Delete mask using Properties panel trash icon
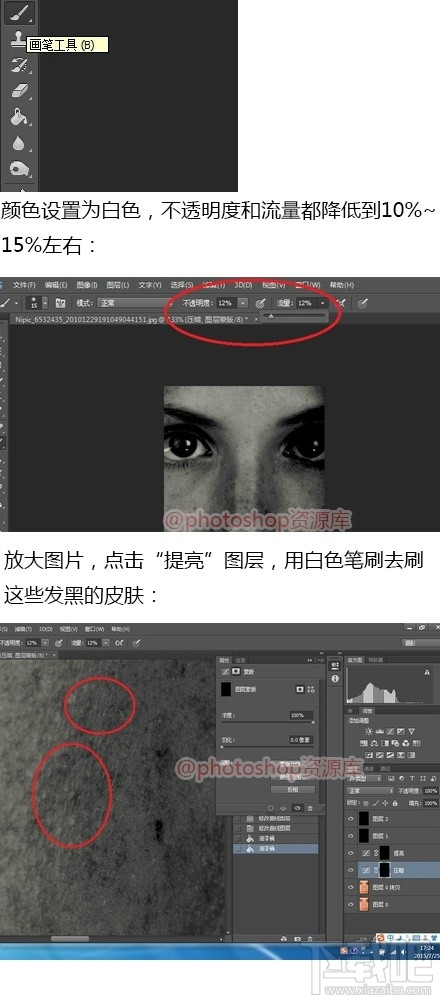This screenshot has width=440, height=1000. click(310, 808)
